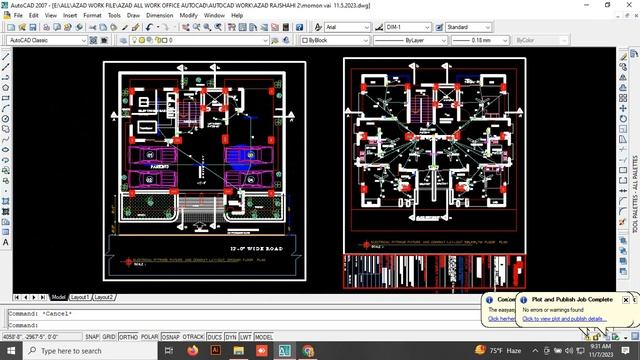
Task: Select the Erase tool in Modify toolbar
Action: coord(623,57)
